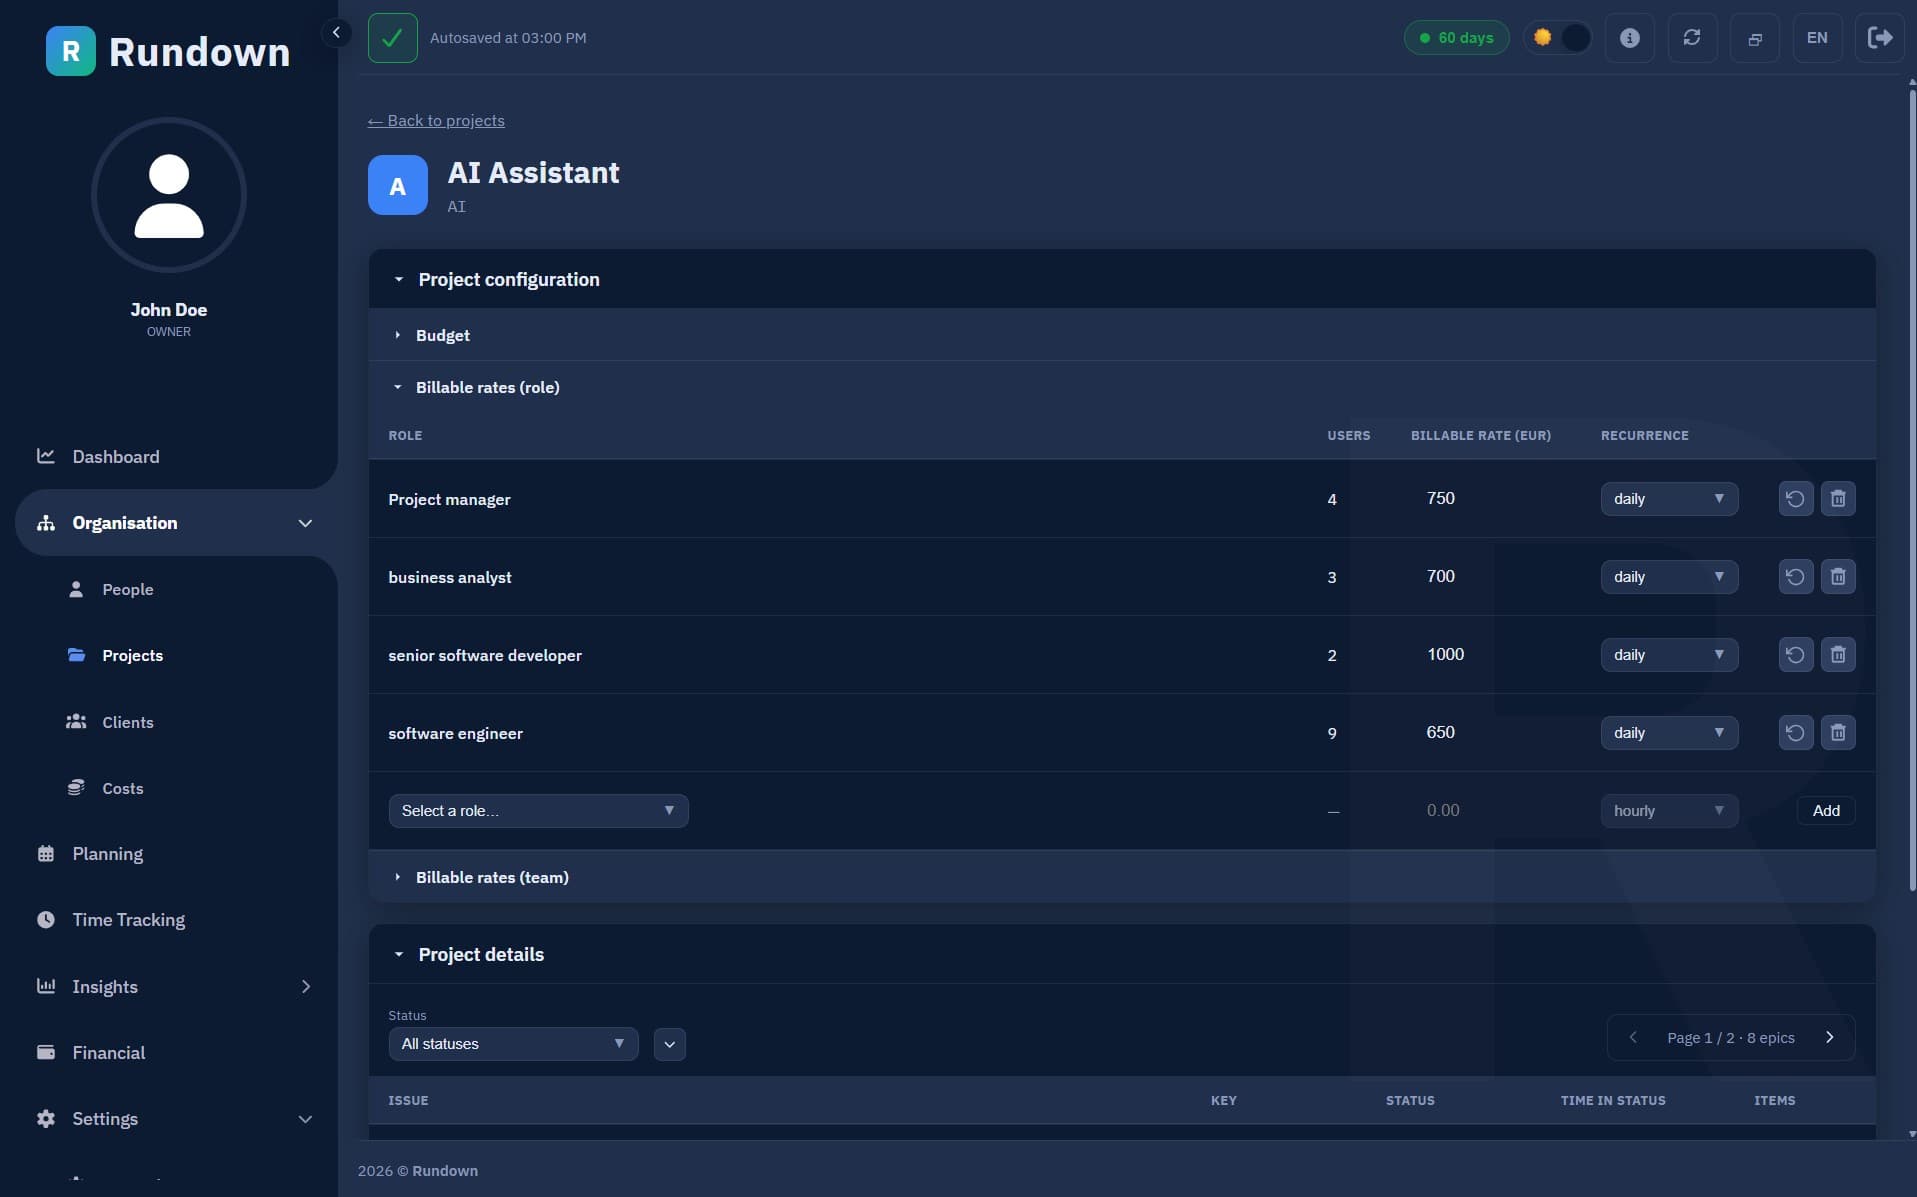Open recurrence dropdown for business analyst

[1668, 577]
